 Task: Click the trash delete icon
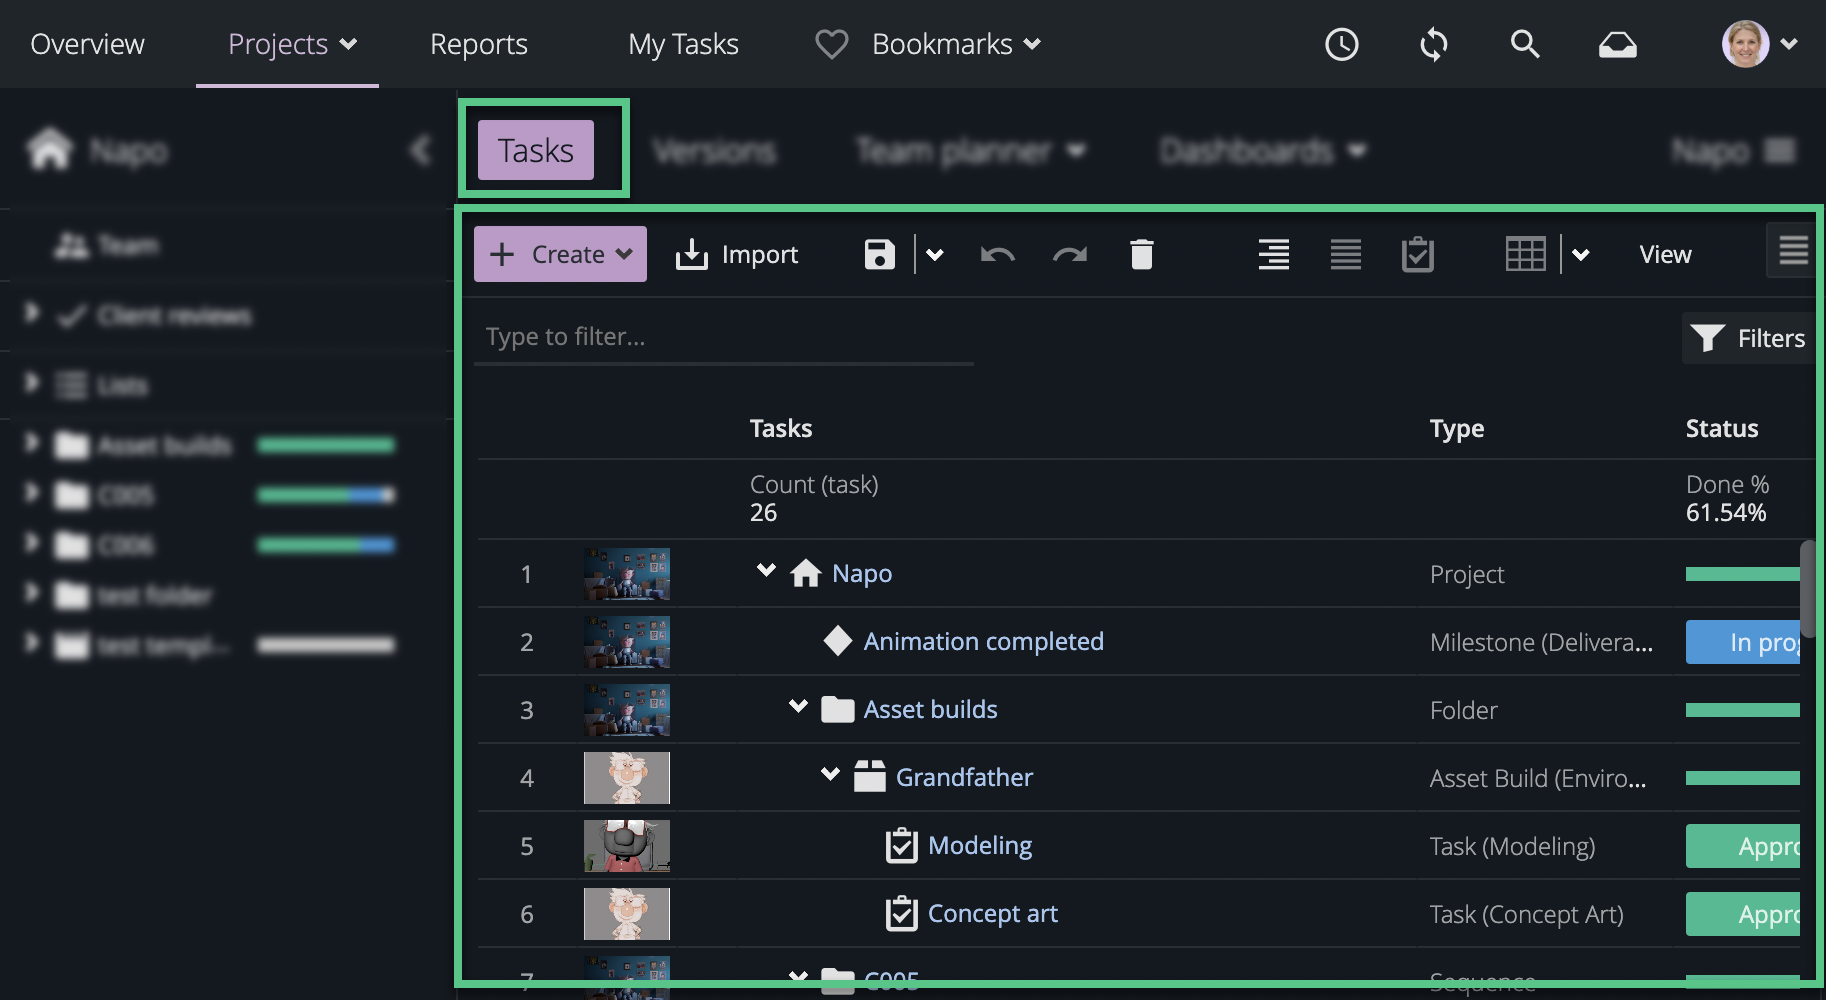[x=1141, y=255]
